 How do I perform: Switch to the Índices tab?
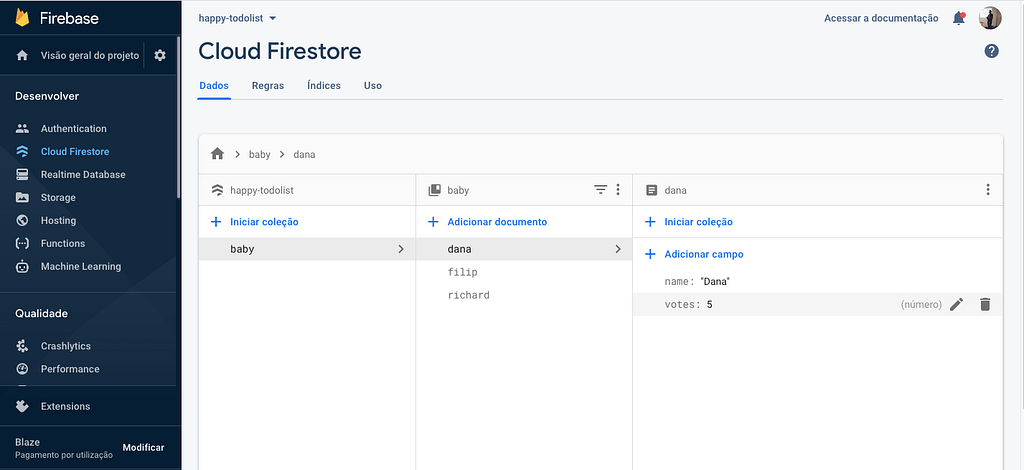(324, 86)
